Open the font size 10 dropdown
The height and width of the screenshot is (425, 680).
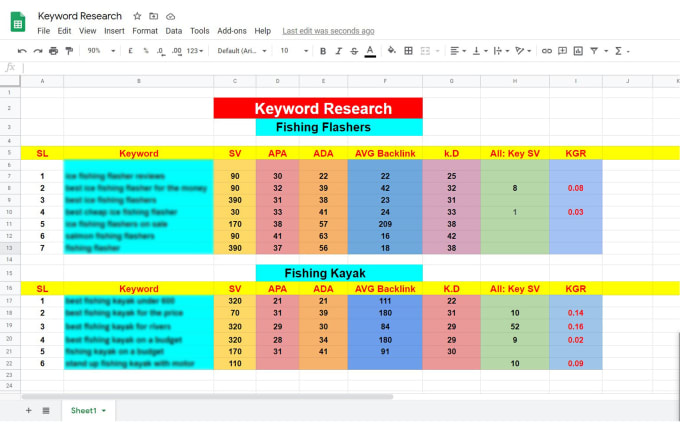[x=294, y=51]
